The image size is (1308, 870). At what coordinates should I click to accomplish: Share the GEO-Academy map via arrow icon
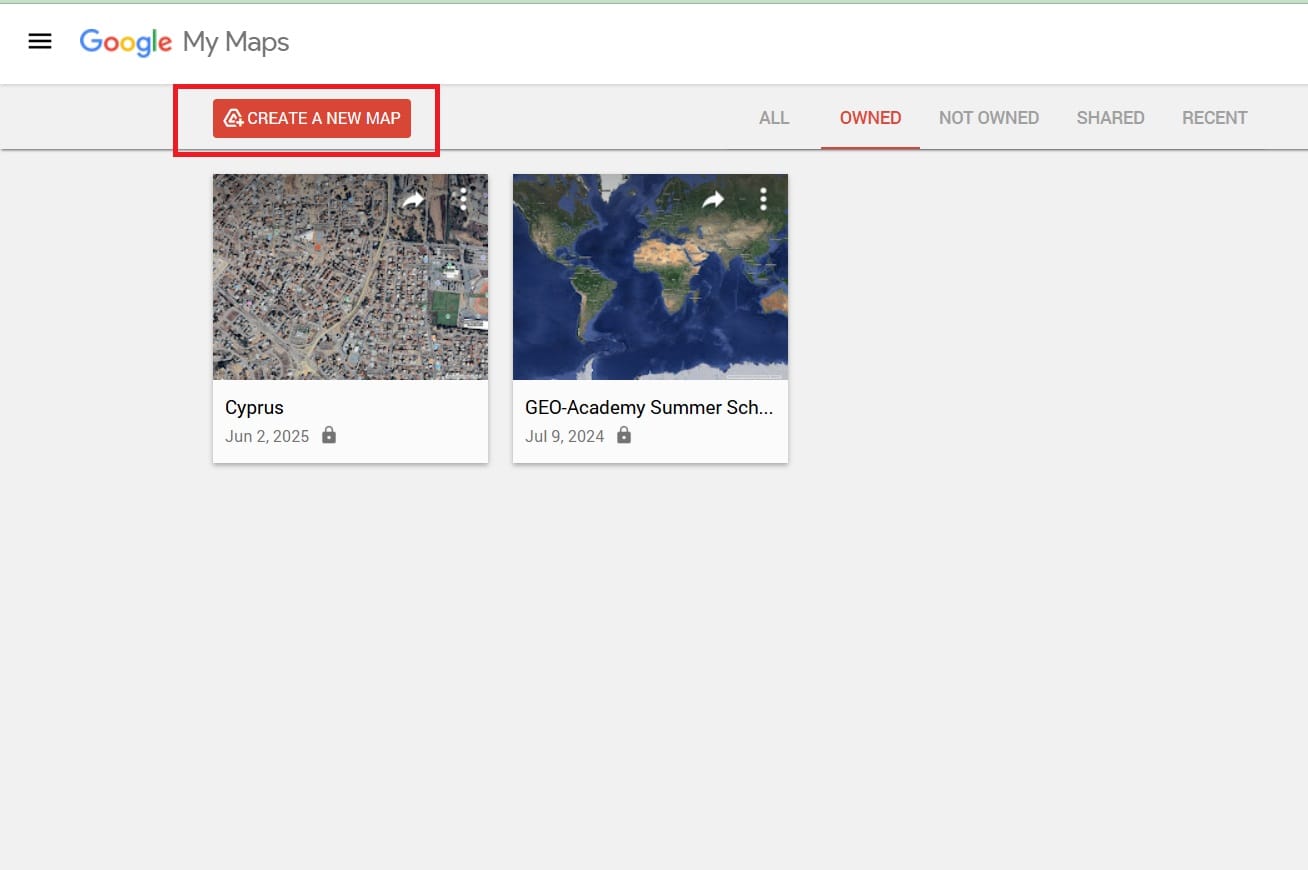tap(713, 200)
